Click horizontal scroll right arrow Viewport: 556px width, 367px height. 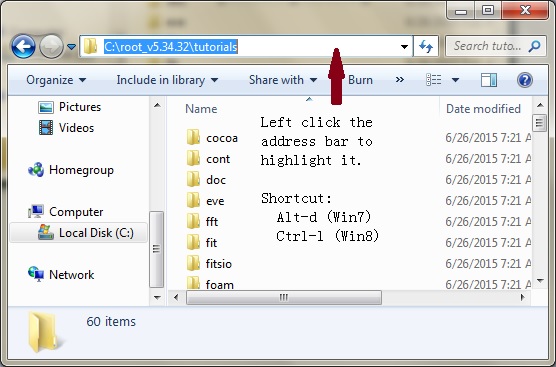pos(522,297)
